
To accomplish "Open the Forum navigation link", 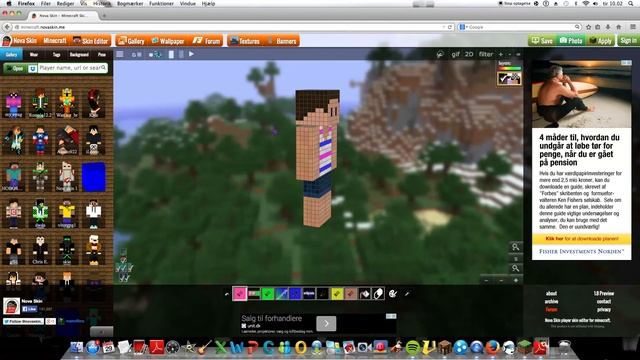I will [207, 41].
